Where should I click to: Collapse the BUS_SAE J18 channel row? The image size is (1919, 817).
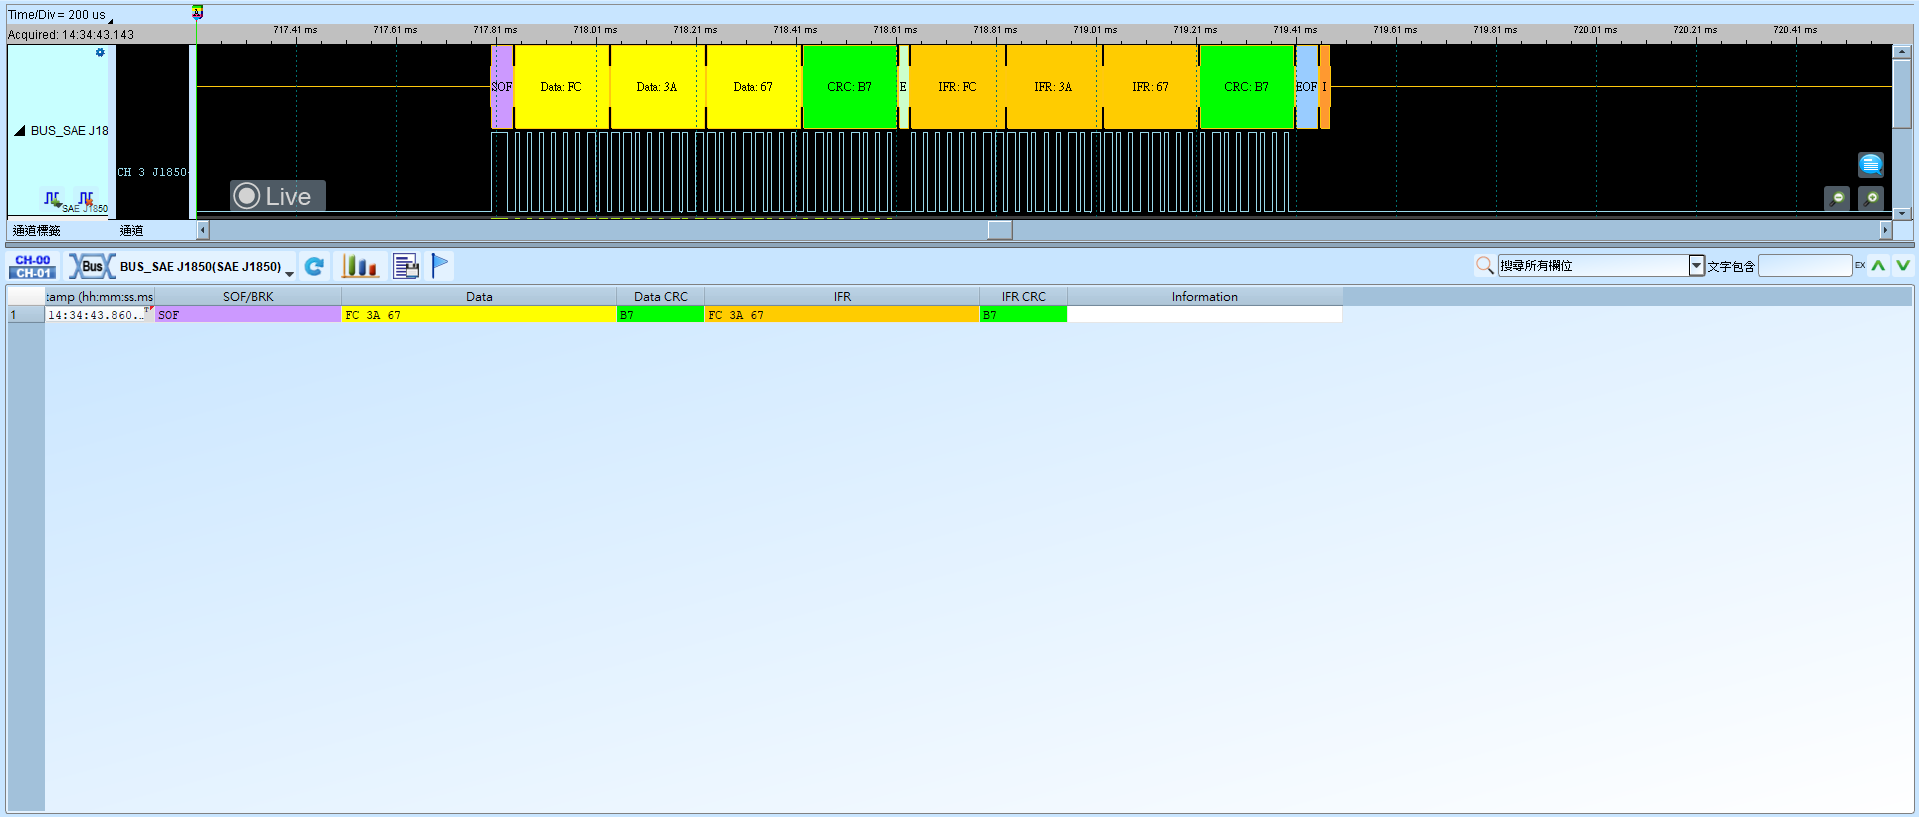pyautogui.click(x=19, y=130)
